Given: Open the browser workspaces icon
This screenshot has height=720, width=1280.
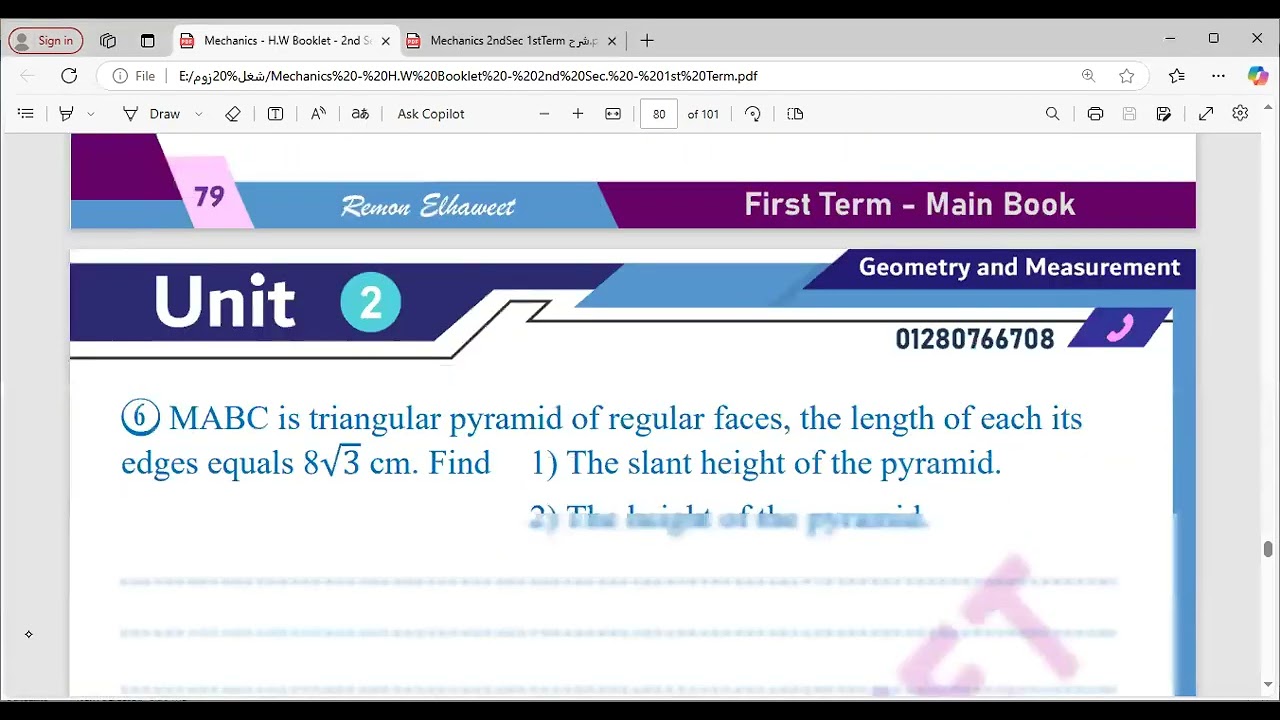Looking at the screenshot, I should click(x=108, y=41).
